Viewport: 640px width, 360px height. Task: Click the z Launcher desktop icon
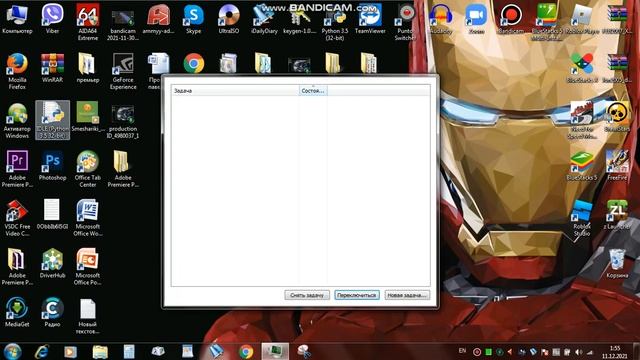pyautogui.click(x=617, y=214)
